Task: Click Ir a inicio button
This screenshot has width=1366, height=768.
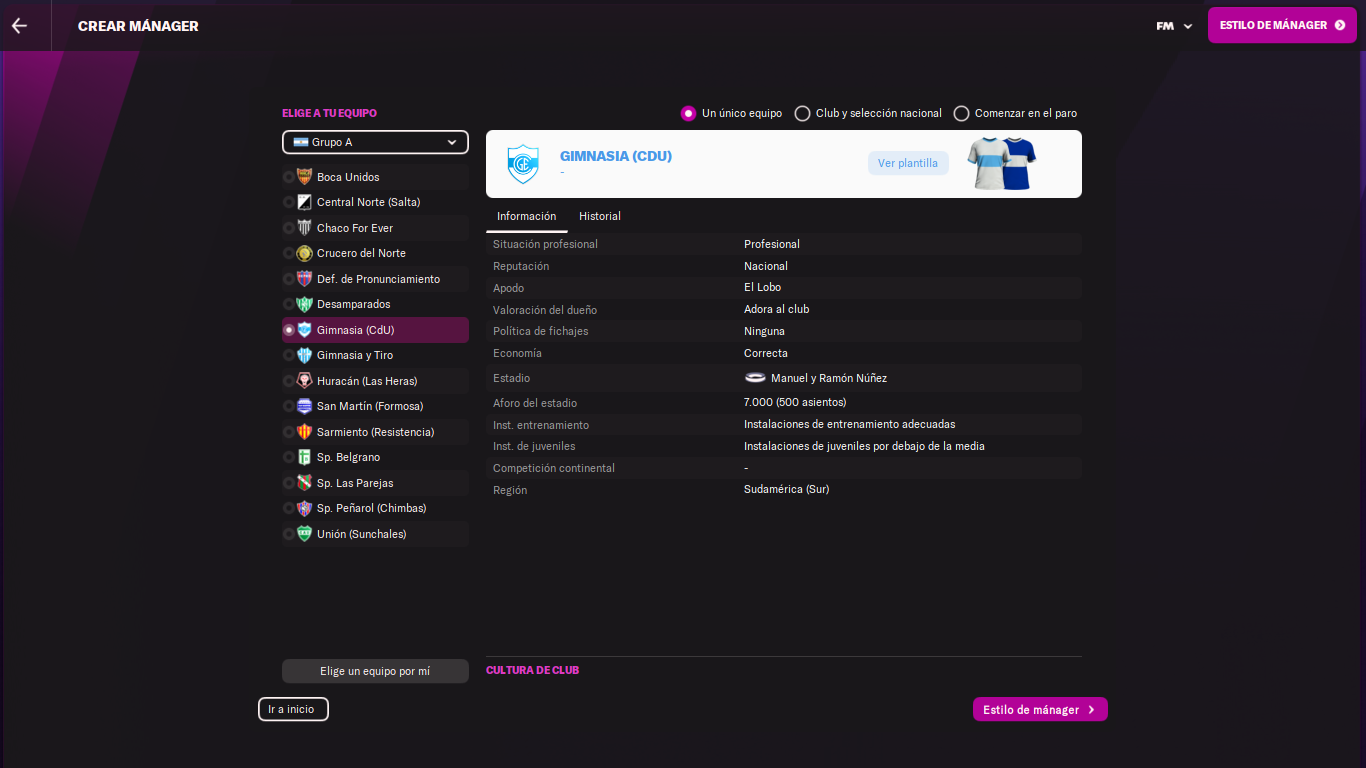Action: pos(293,709)
